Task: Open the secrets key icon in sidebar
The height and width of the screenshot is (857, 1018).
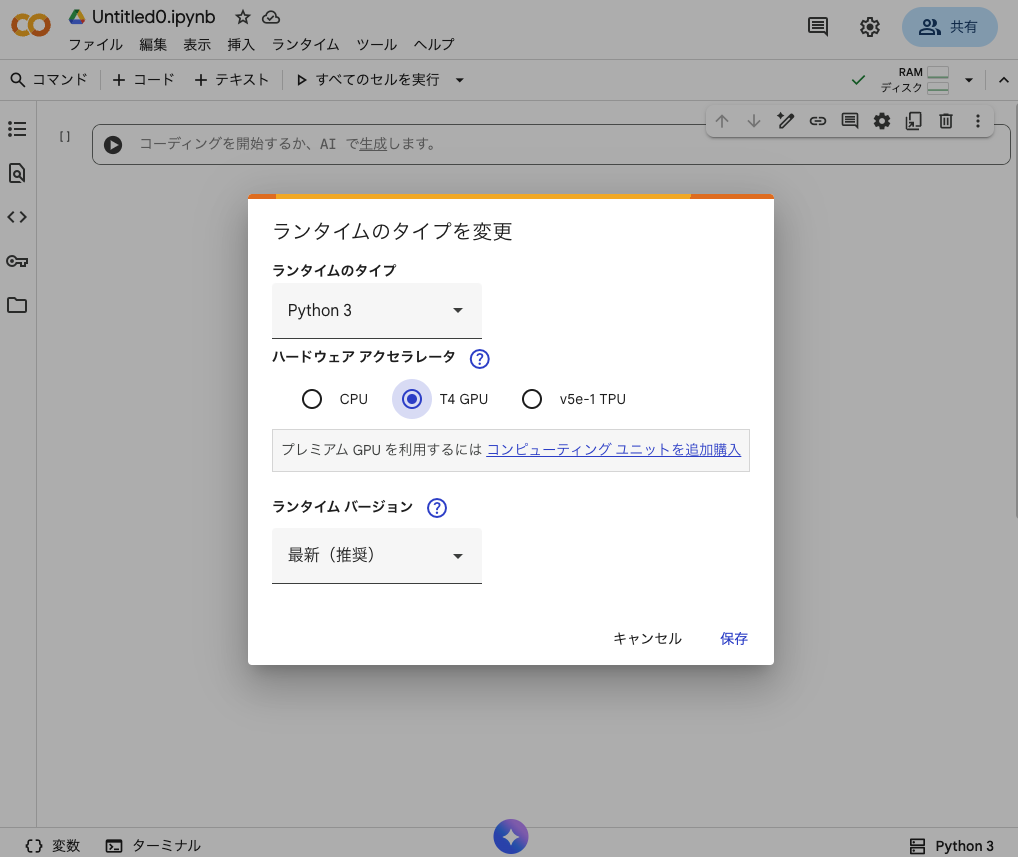Action: pyautogui.click(x=17, y=261)
